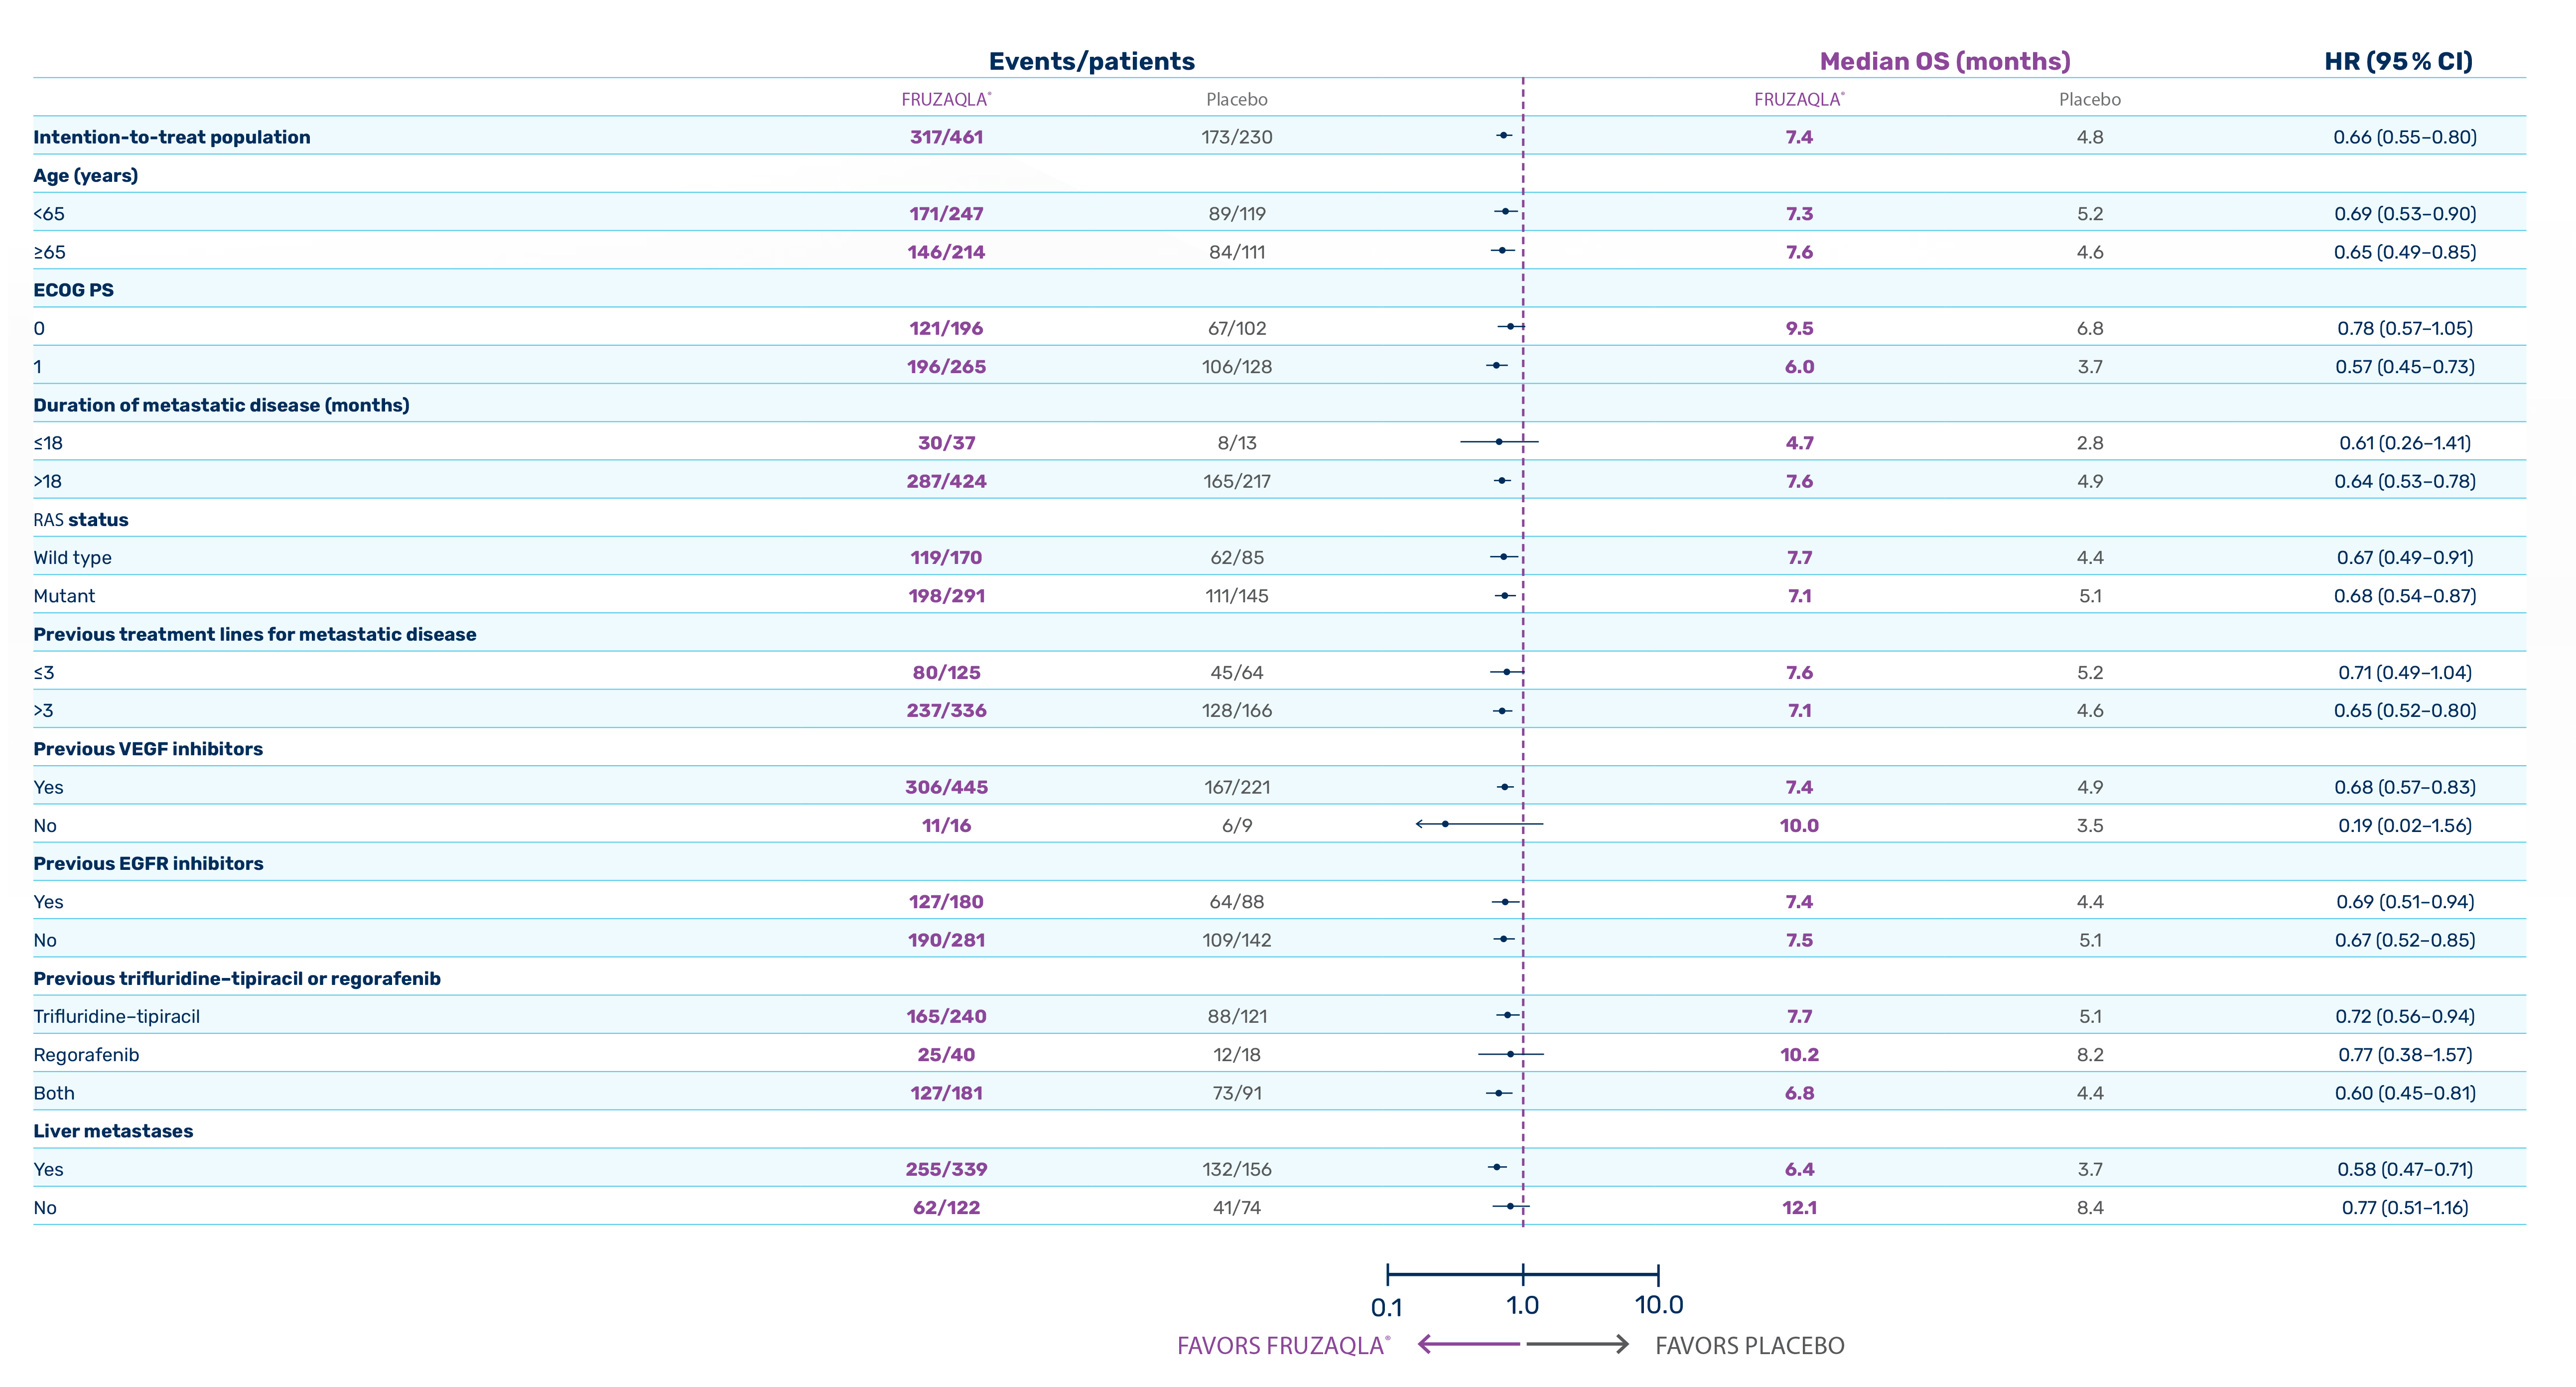Click the 317/461 events value
2576x1387 pixels.
click(946, 137)
